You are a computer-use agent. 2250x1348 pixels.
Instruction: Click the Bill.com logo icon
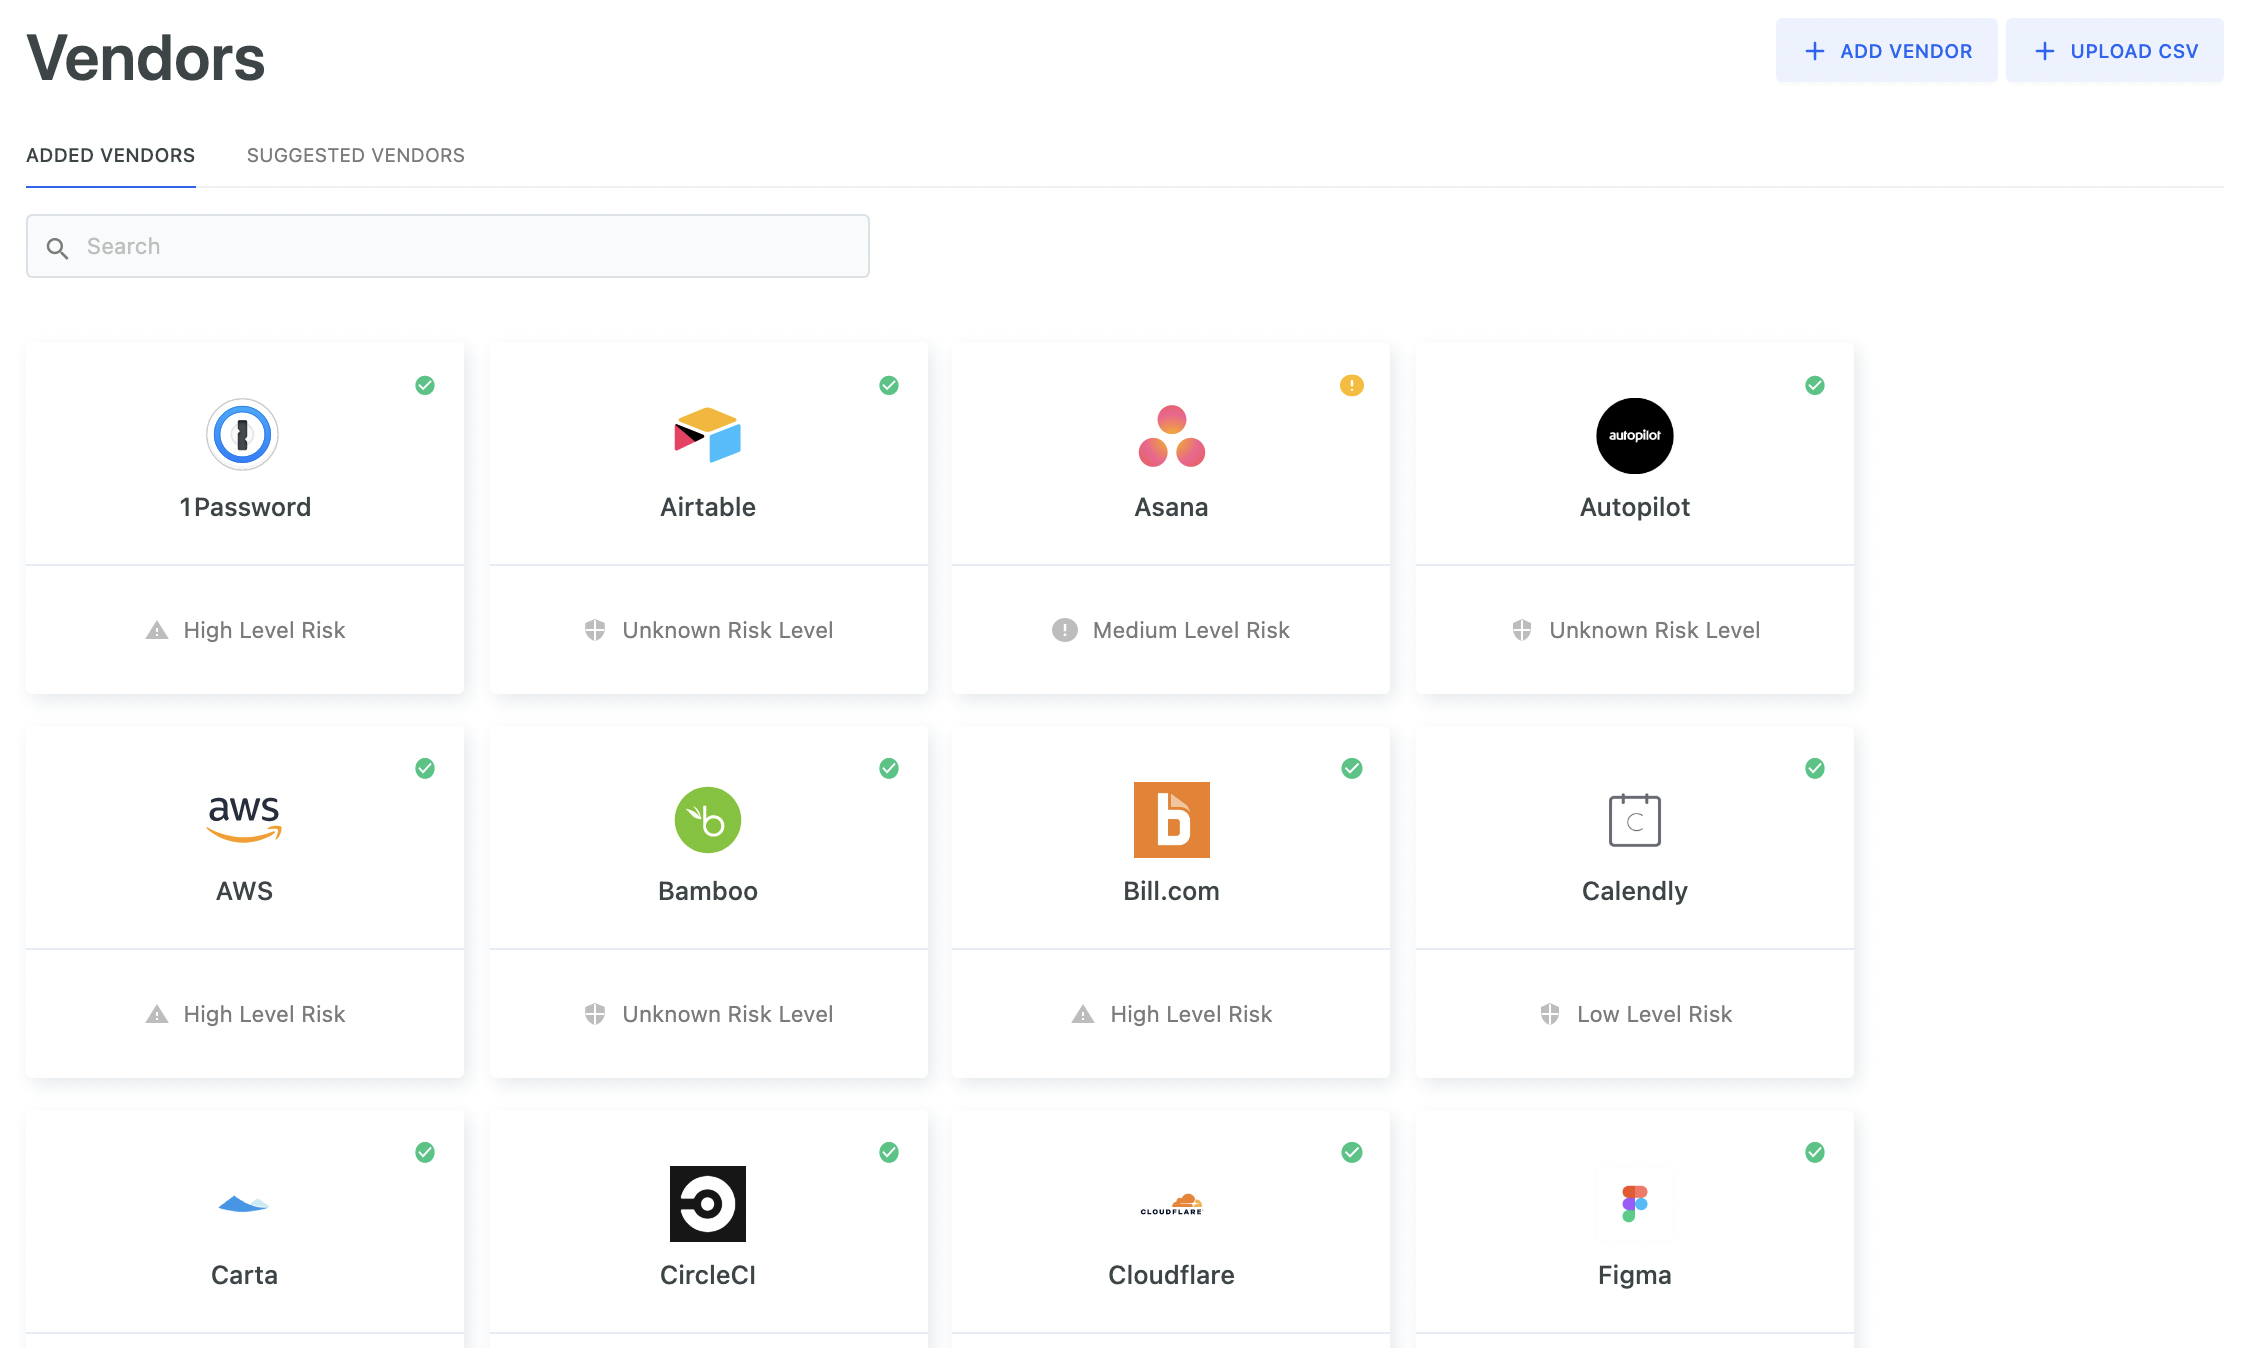point(1171,820)
